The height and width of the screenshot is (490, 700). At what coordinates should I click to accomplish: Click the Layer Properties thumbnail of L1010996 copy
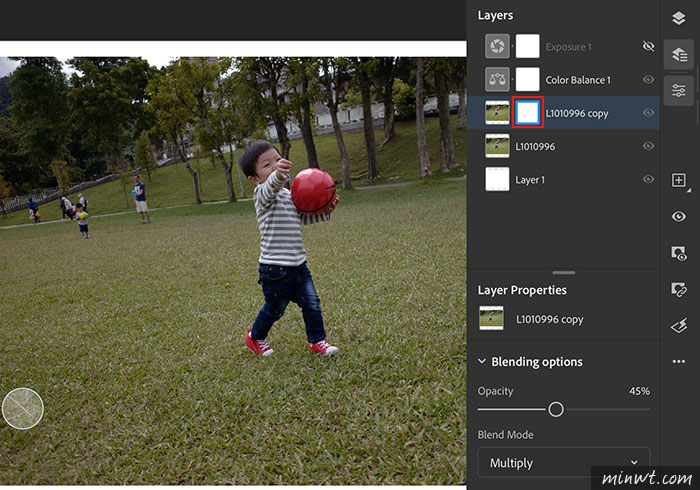tap(491, 318)
